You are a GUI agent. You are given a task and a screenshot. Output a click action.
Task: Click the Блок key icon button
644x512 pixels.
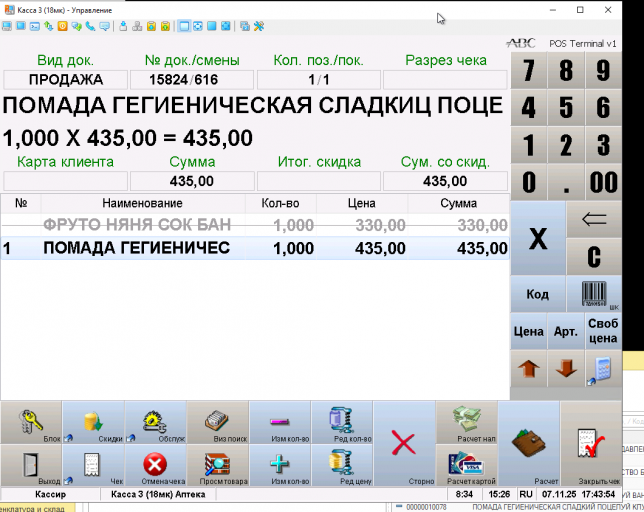(31, 422)
